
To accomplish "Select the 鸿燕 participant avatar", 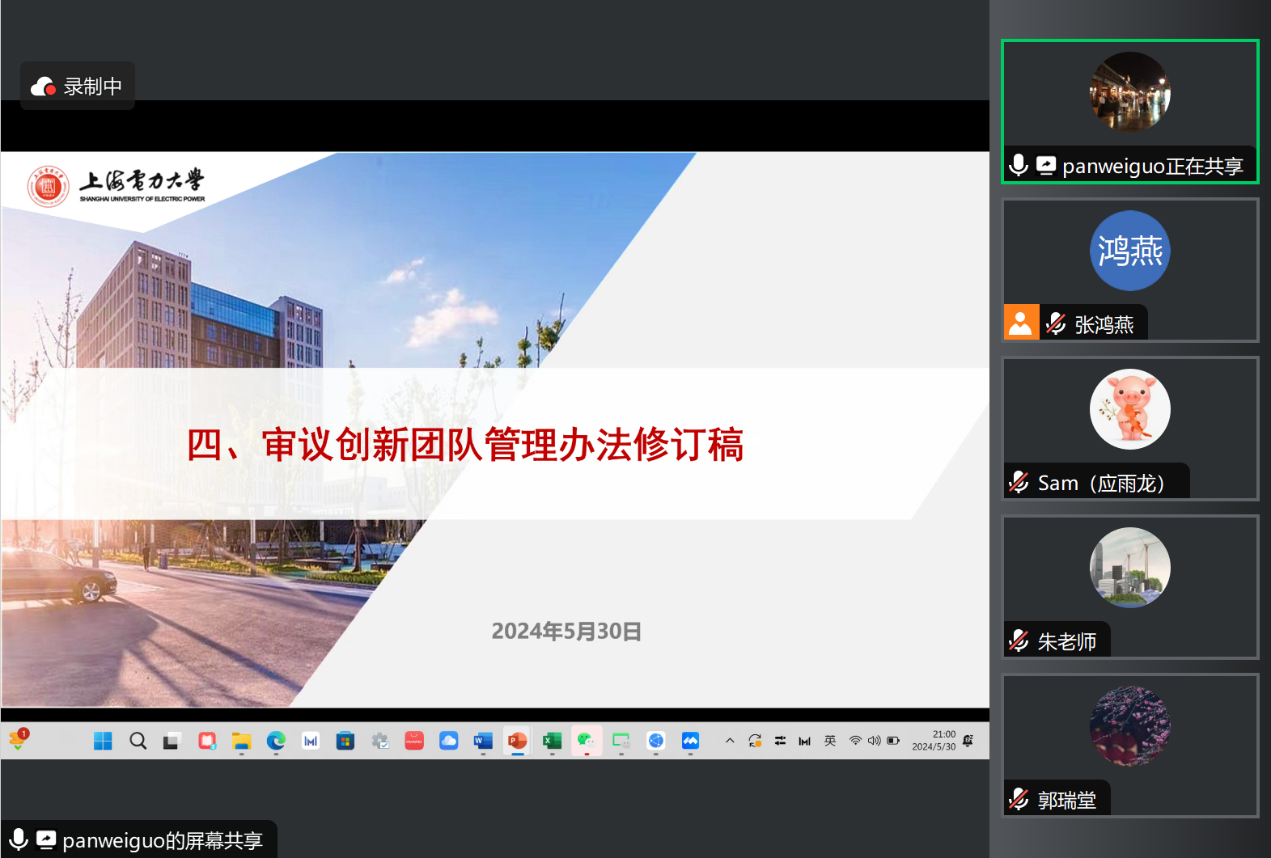I will (1129, 251).
